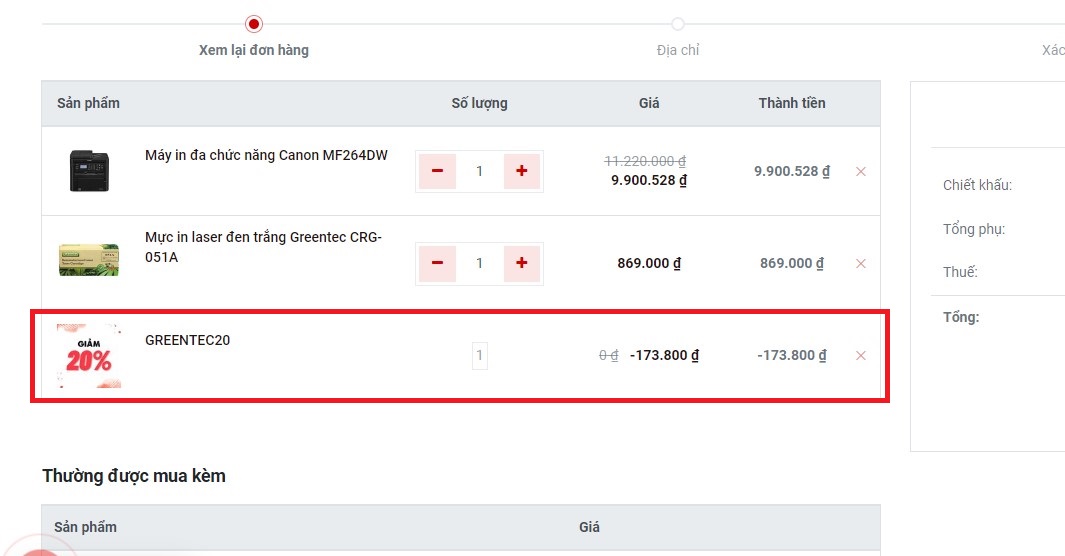
Task: Click the empty Địa chỉ step circle
Action: [678, 24]
